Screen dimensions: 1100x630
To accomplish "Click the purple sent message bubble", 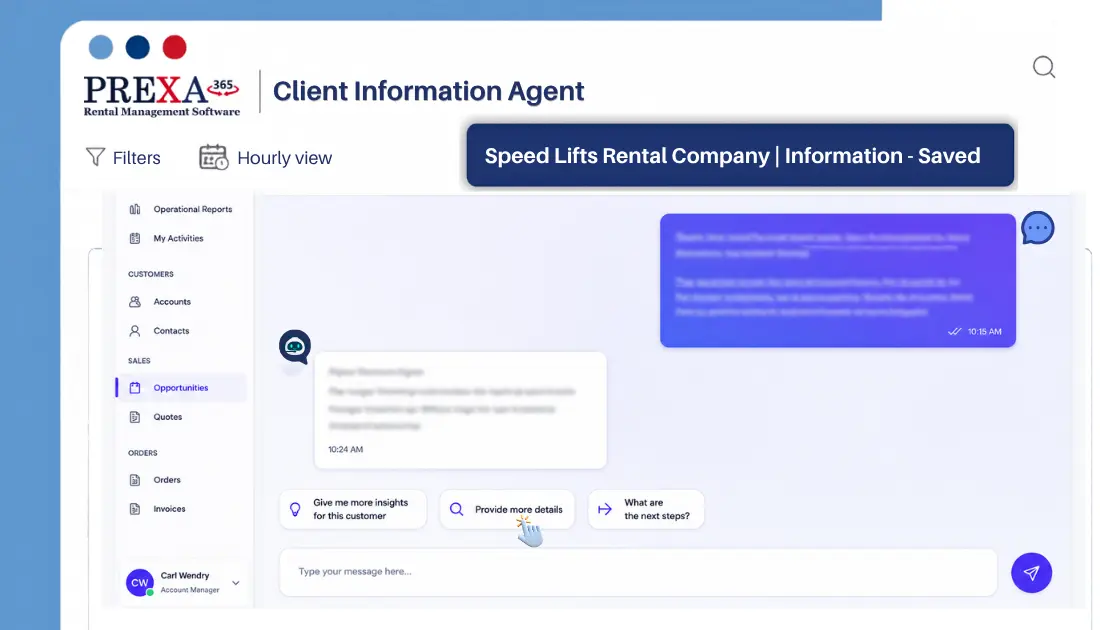I will (838, 281).
